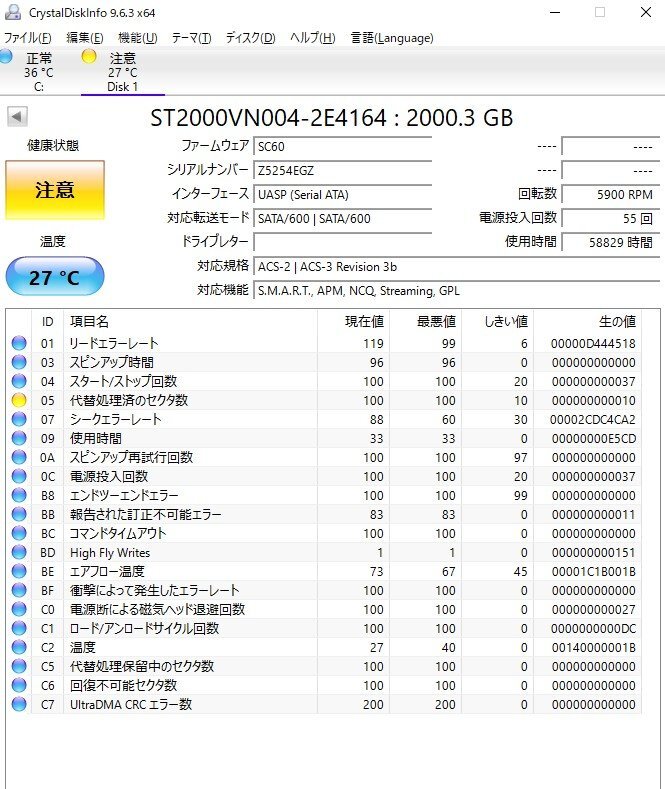Click the yellow 注意 health status button

(x=55, y=190)
